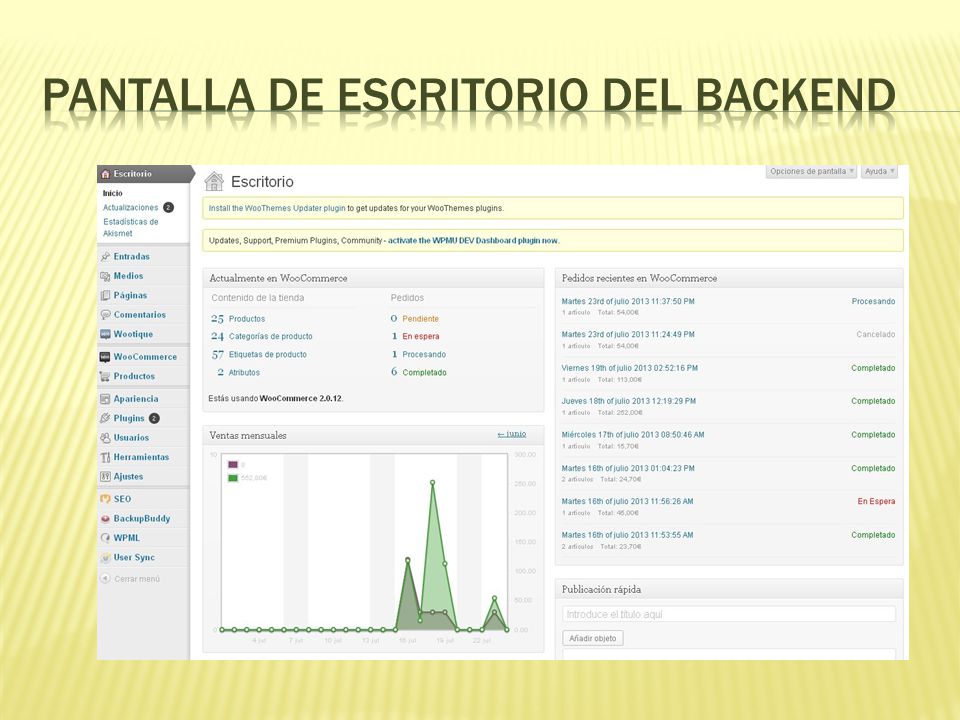Click the SEO plugin icon
The image size is (960, 720).
tap(105, 499)
